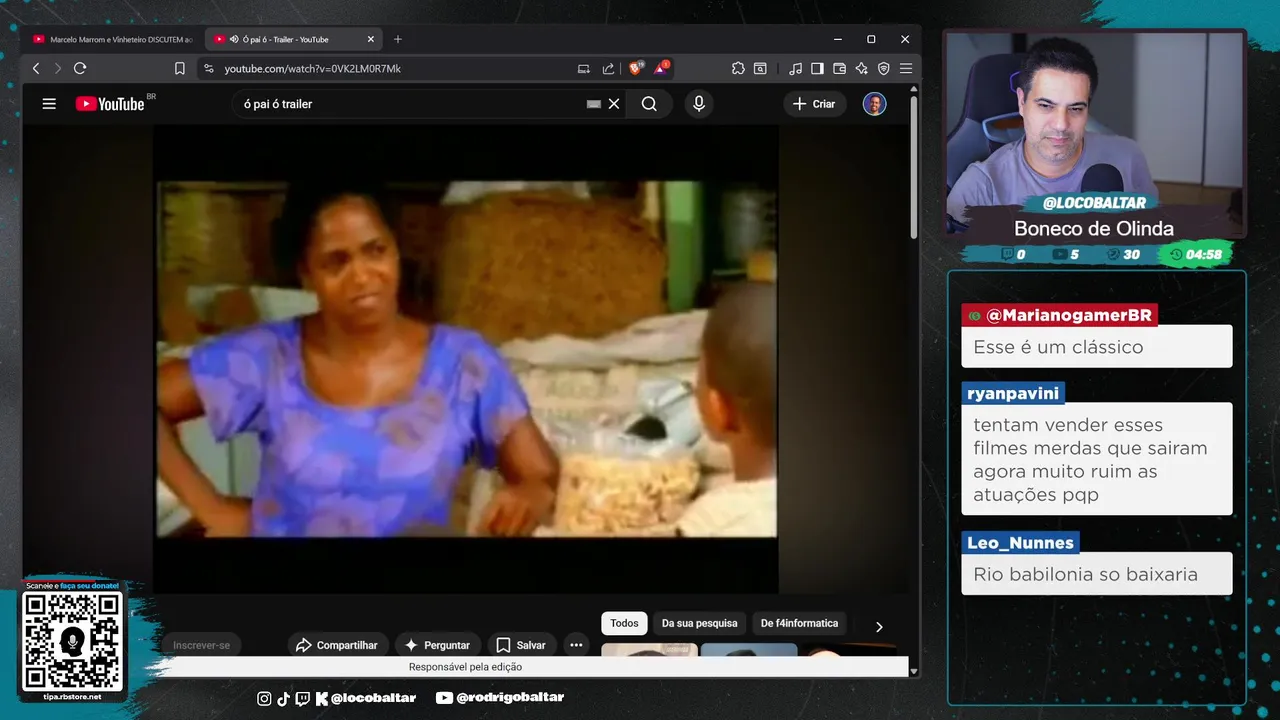Viewport: 1280px width, 720px height.
Task: View site information left of the URL
Action: [x=208, y=68]
